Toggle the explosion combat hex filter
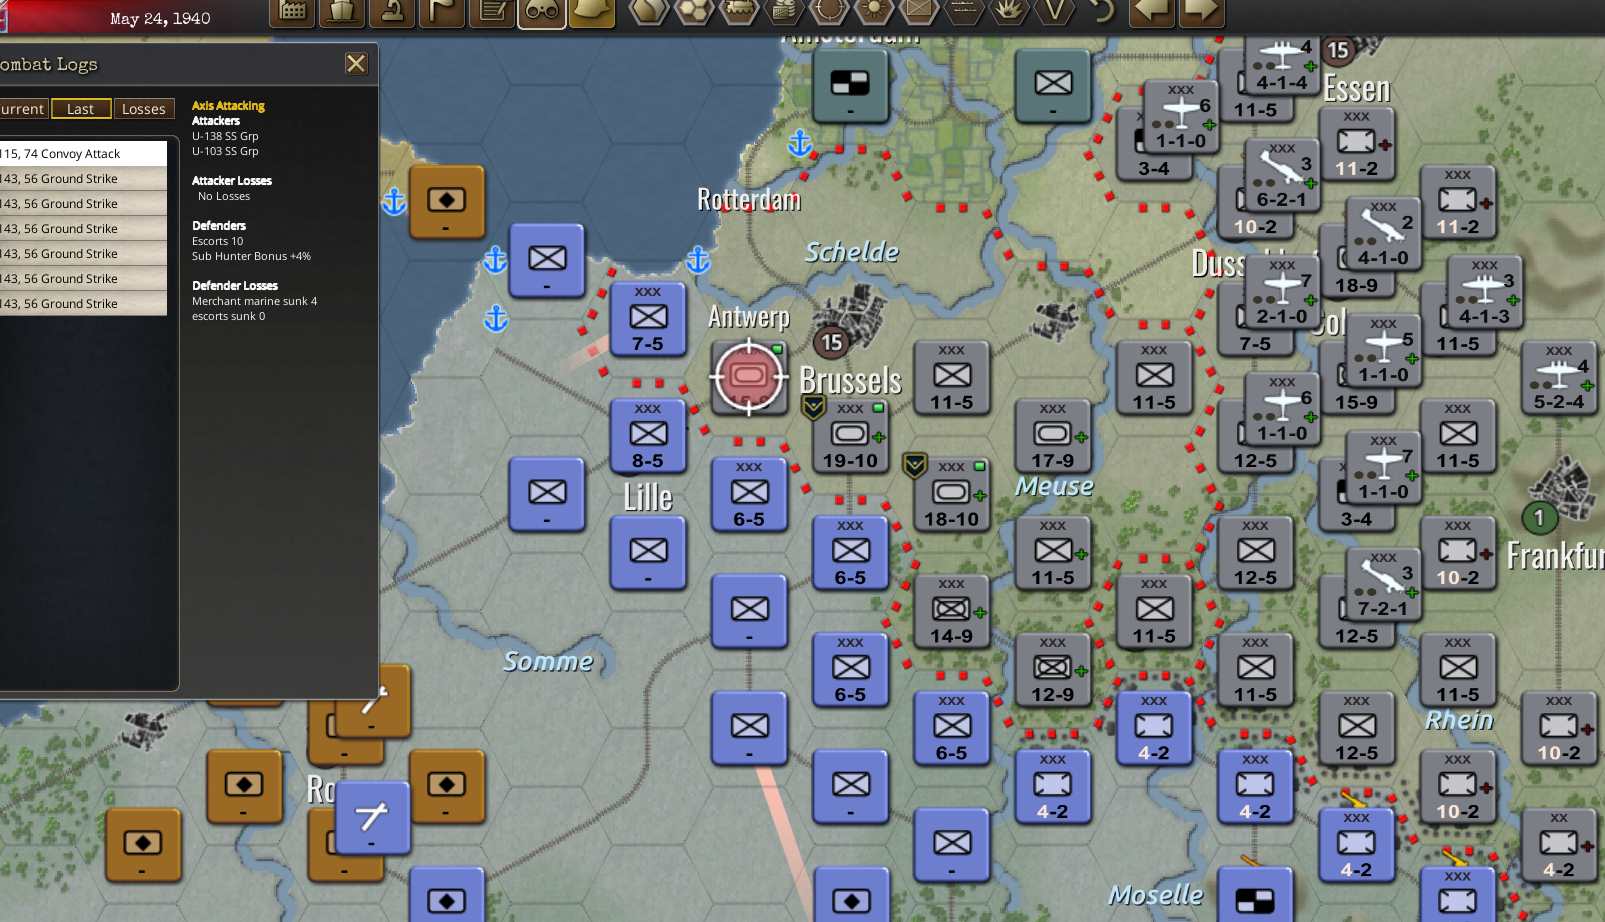1605x922 pixels. point(1009,12)
